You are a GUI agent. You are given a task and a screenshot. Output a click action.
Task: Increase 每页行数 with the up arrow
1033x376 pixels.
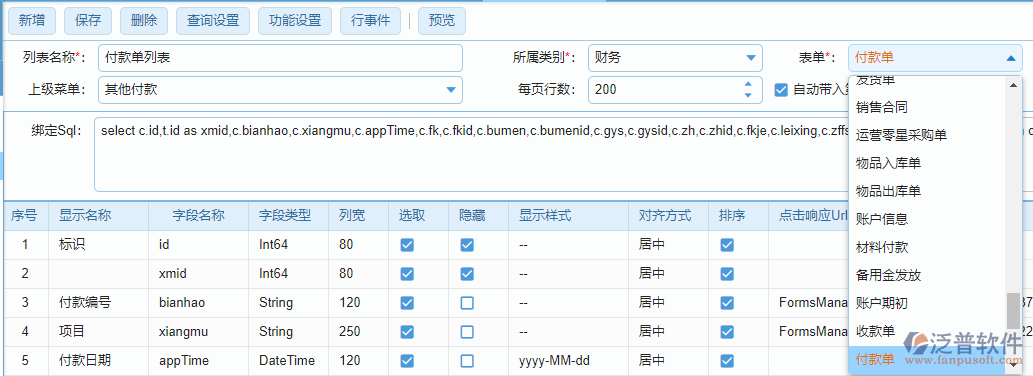tap(748, 84)
